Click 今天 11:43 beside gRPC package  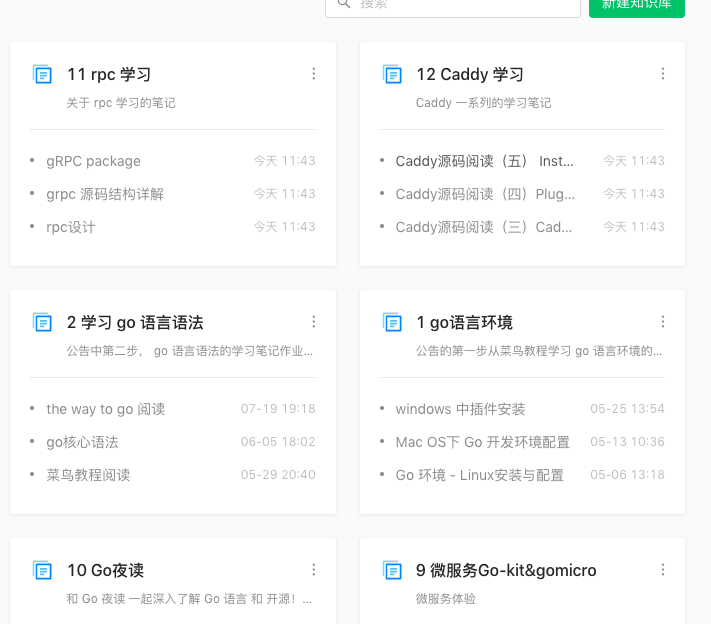(284, 161)
